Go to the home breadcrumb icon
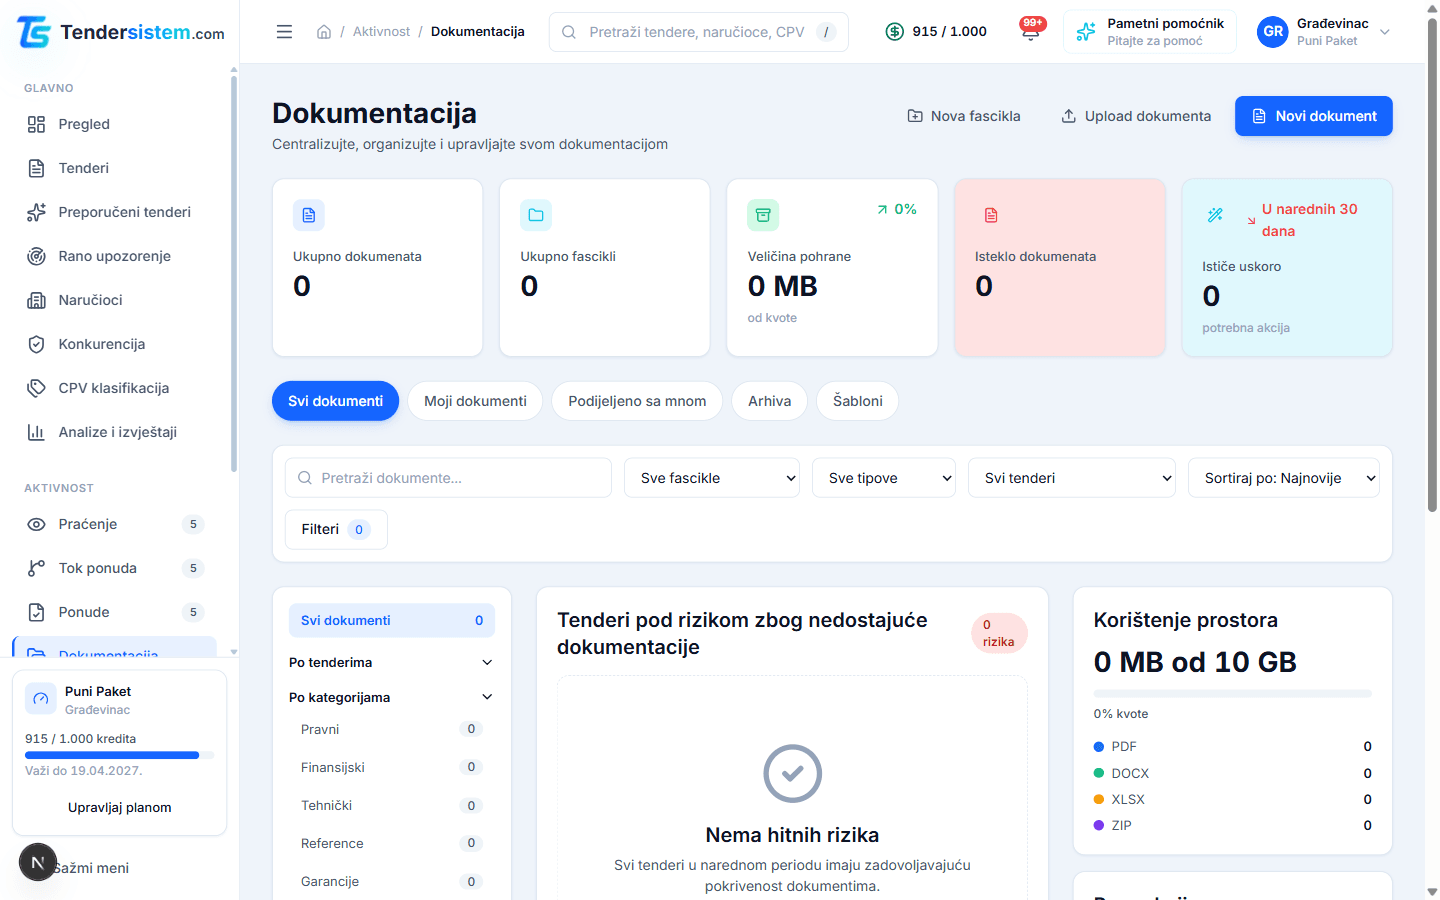The image size is (1440, 900). [x=324, y=32]
